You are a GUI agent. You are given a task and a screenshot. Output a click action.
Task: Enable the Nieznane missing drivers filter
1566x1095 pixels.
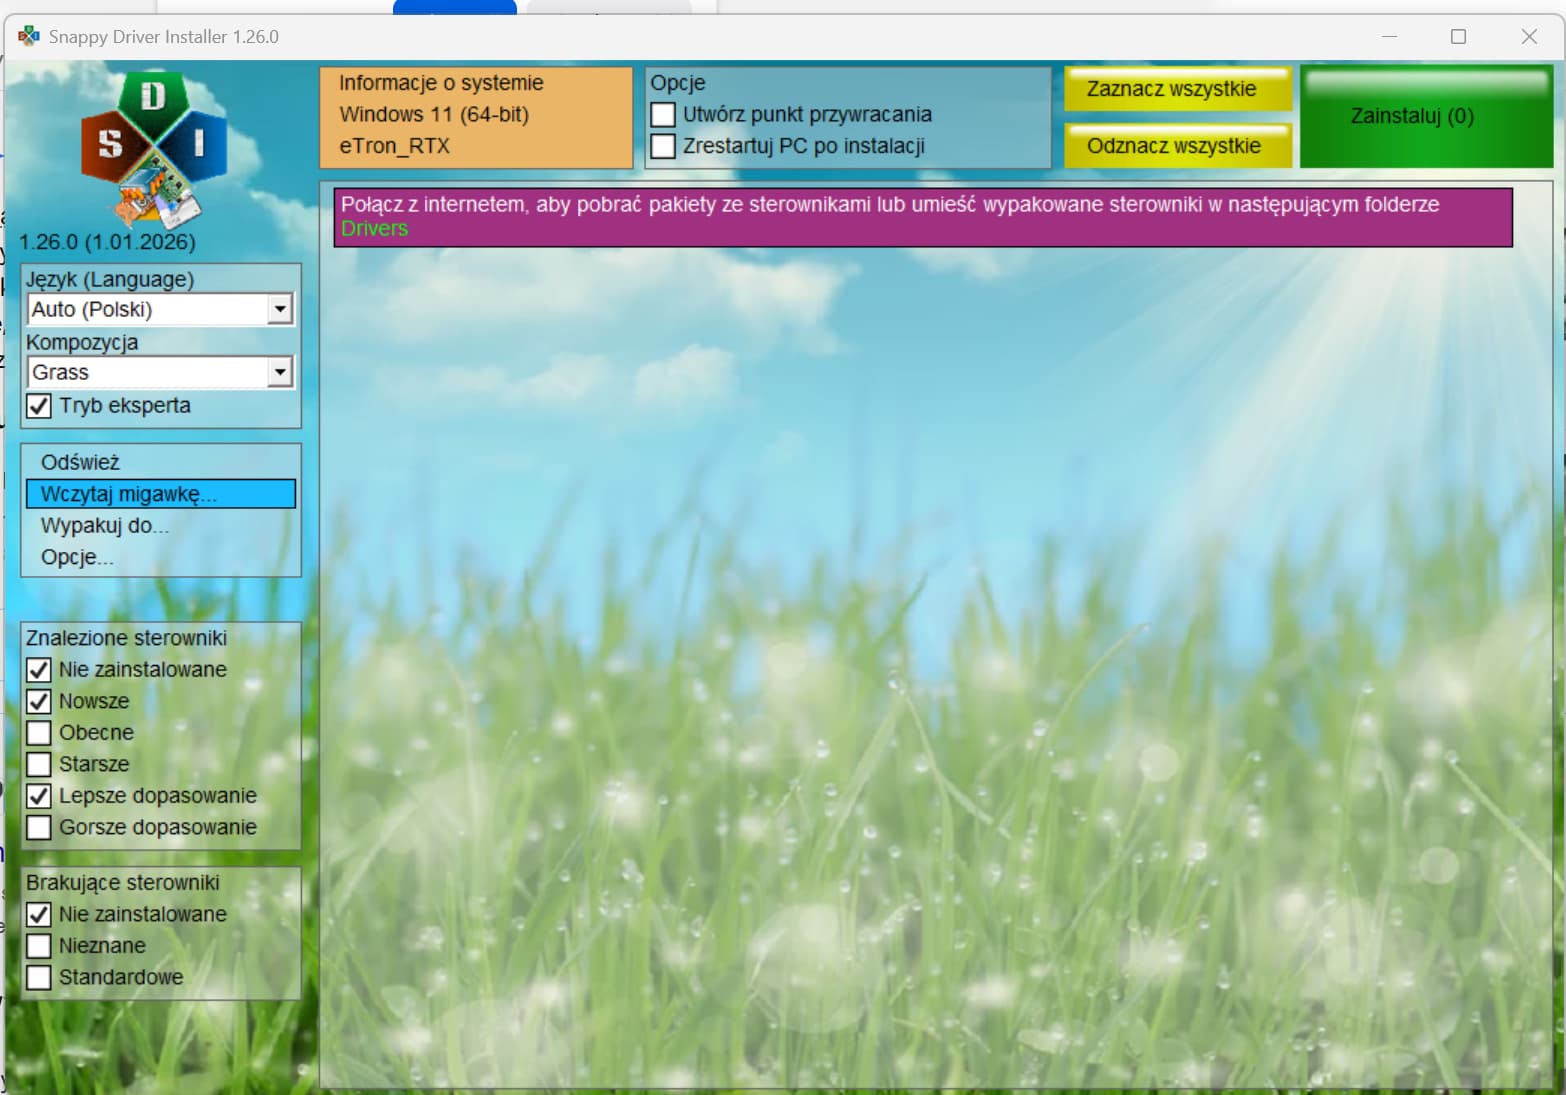click(x=39, y=946)
